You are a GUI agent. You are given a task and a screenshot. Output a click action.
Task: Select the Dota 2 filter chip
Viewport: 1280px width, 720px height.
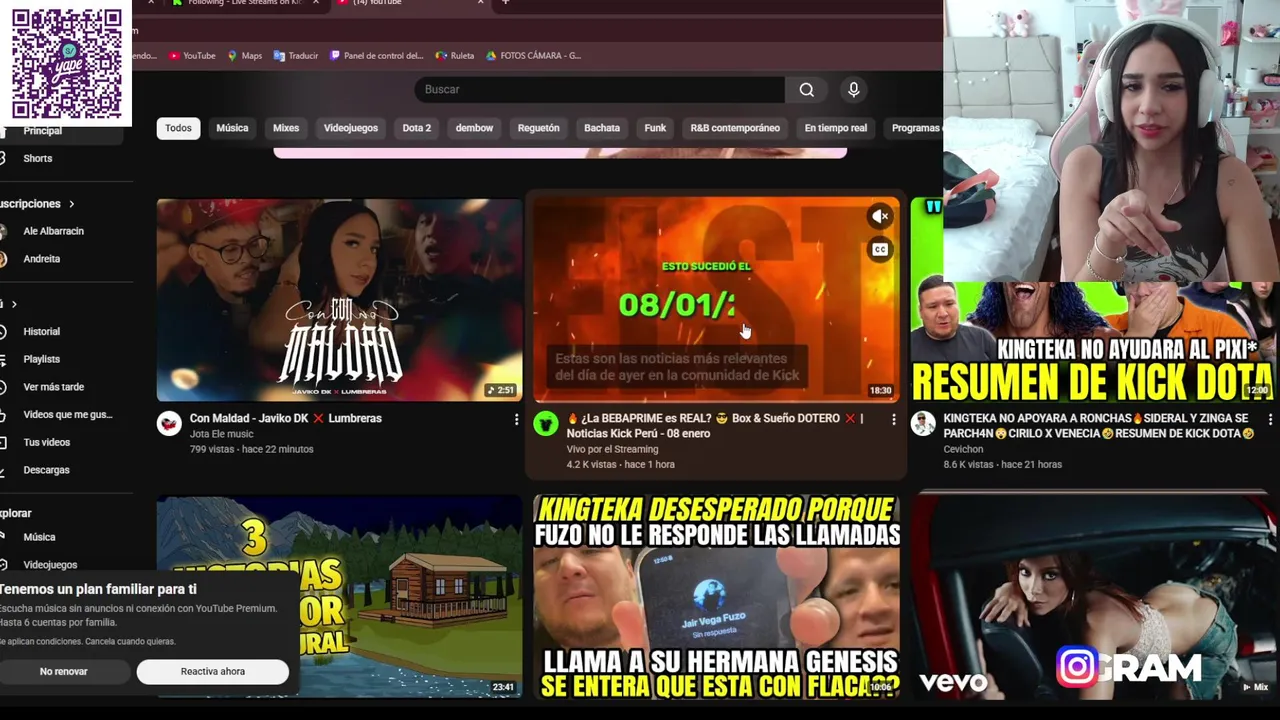(417, 128)
